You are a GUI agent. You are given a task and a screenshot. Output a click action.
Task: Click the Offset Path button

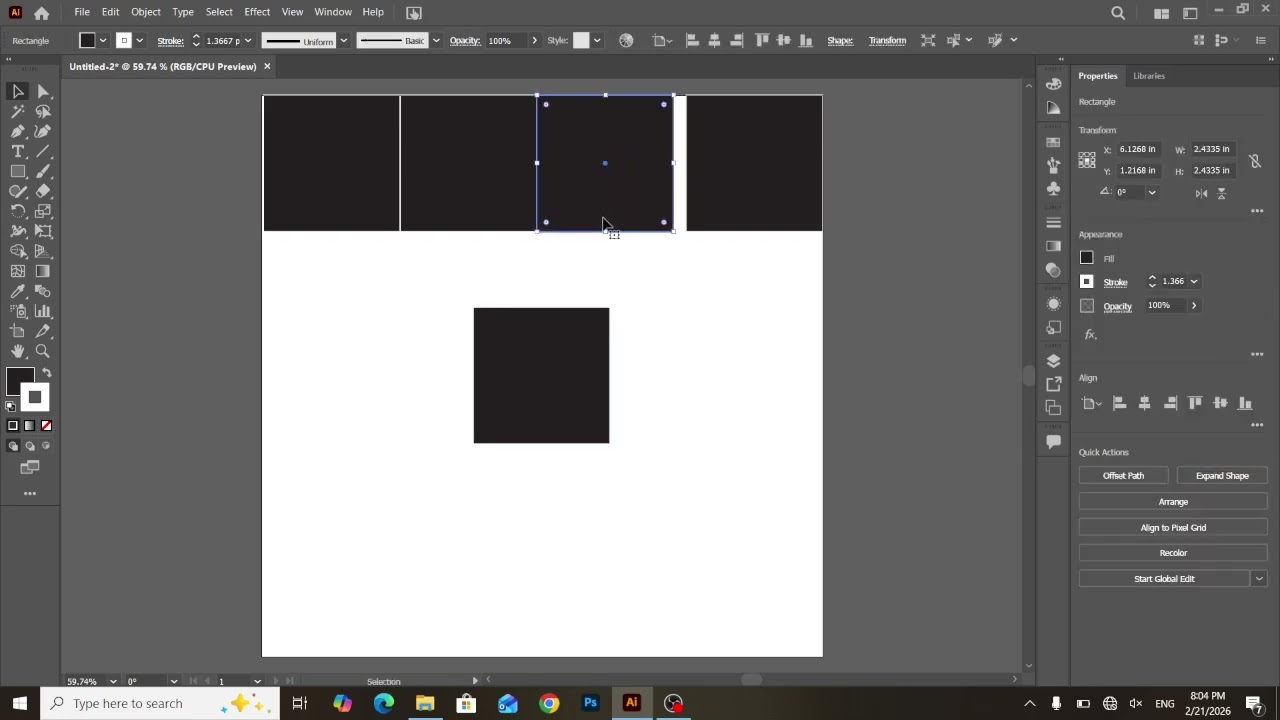(1123, 476)
